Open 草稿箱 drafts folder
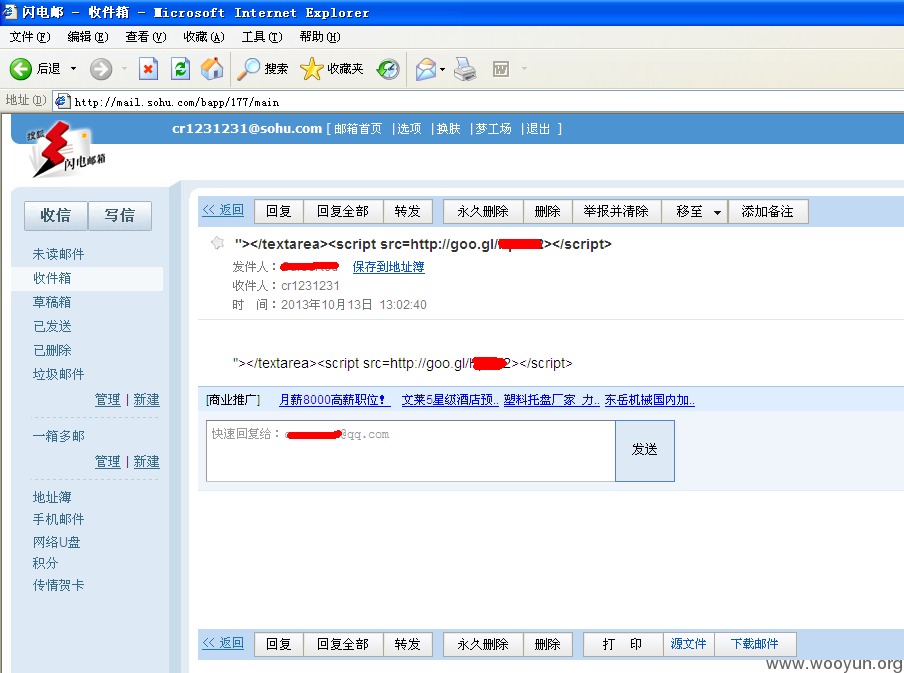This screenshot has width=904, height=673. [52, 302]
